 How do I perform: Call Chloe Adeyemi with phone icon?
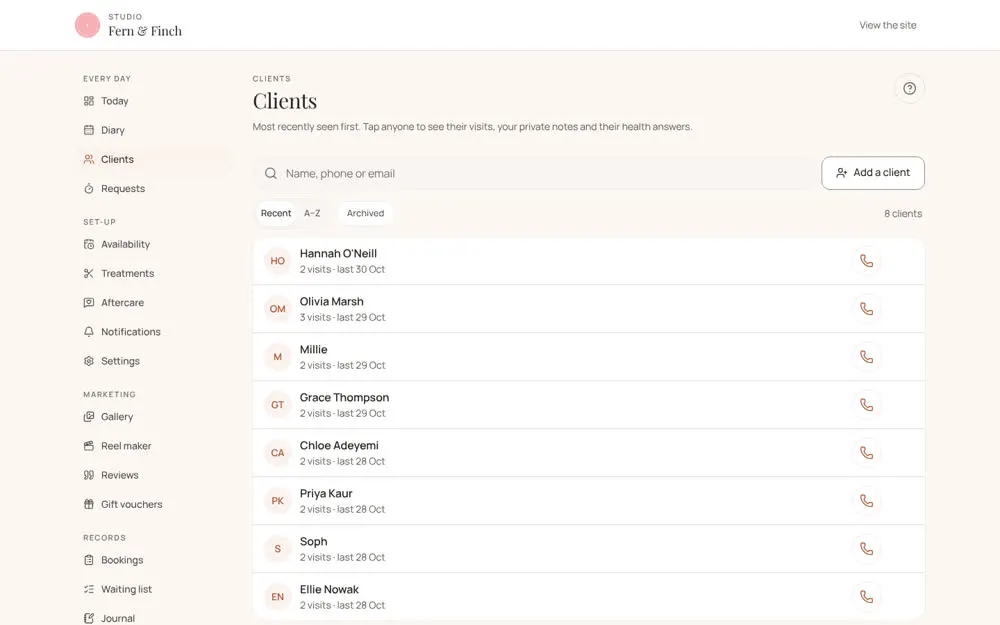[x=866, y=453]
